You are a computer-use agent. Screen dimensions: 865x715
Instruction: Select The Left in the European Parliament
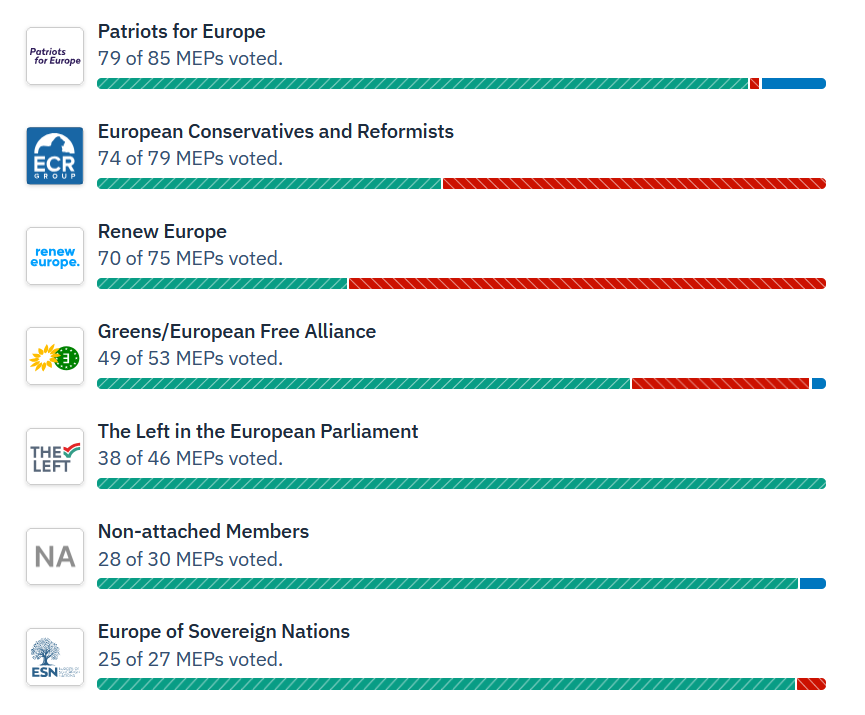pyautogui.click(x=257, y=432)
